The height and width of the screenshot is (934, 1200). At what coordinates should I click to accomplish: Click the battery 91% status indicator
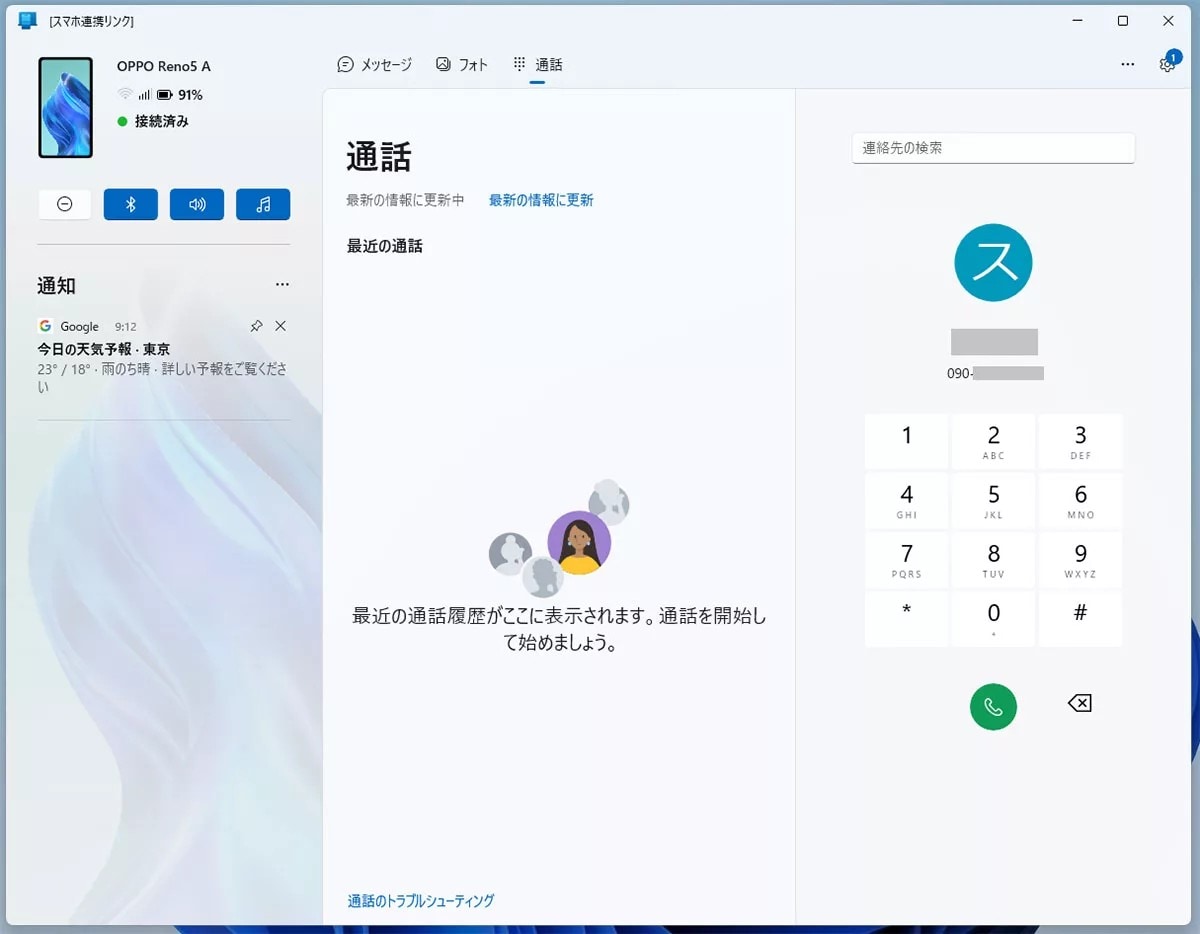tap(180, 95)
